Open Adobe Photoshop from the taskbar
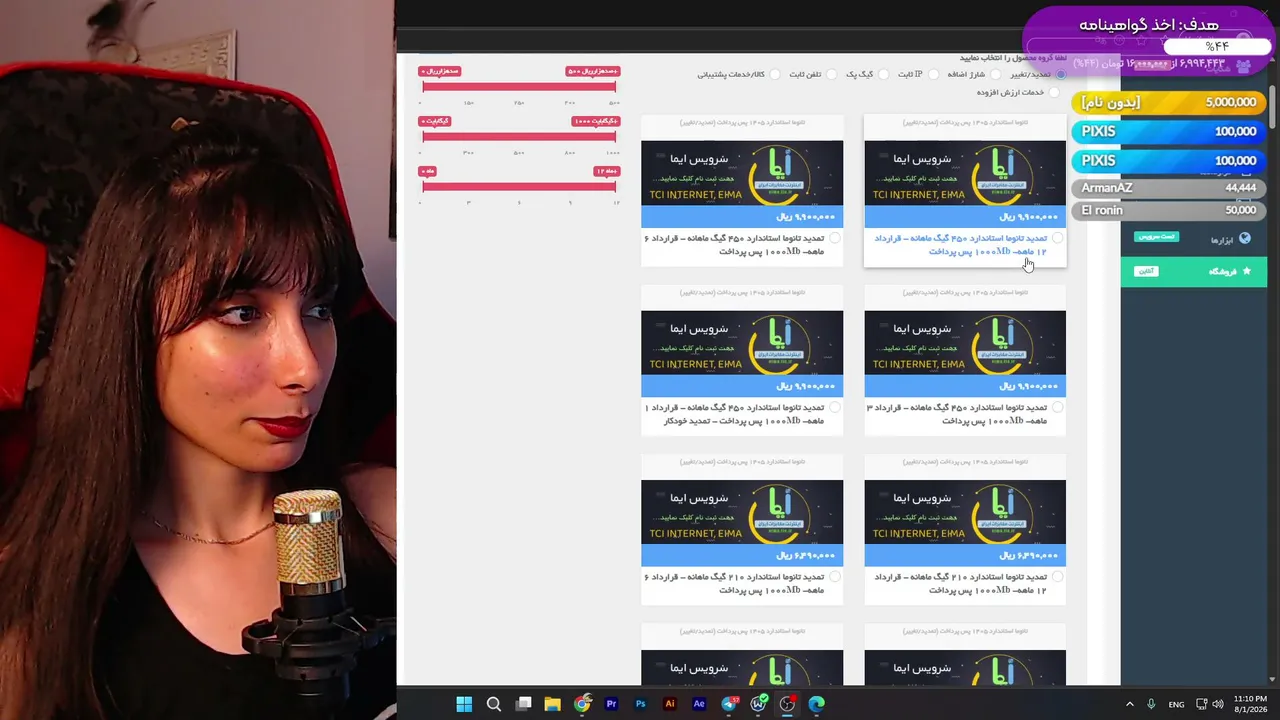 (641, 704)
